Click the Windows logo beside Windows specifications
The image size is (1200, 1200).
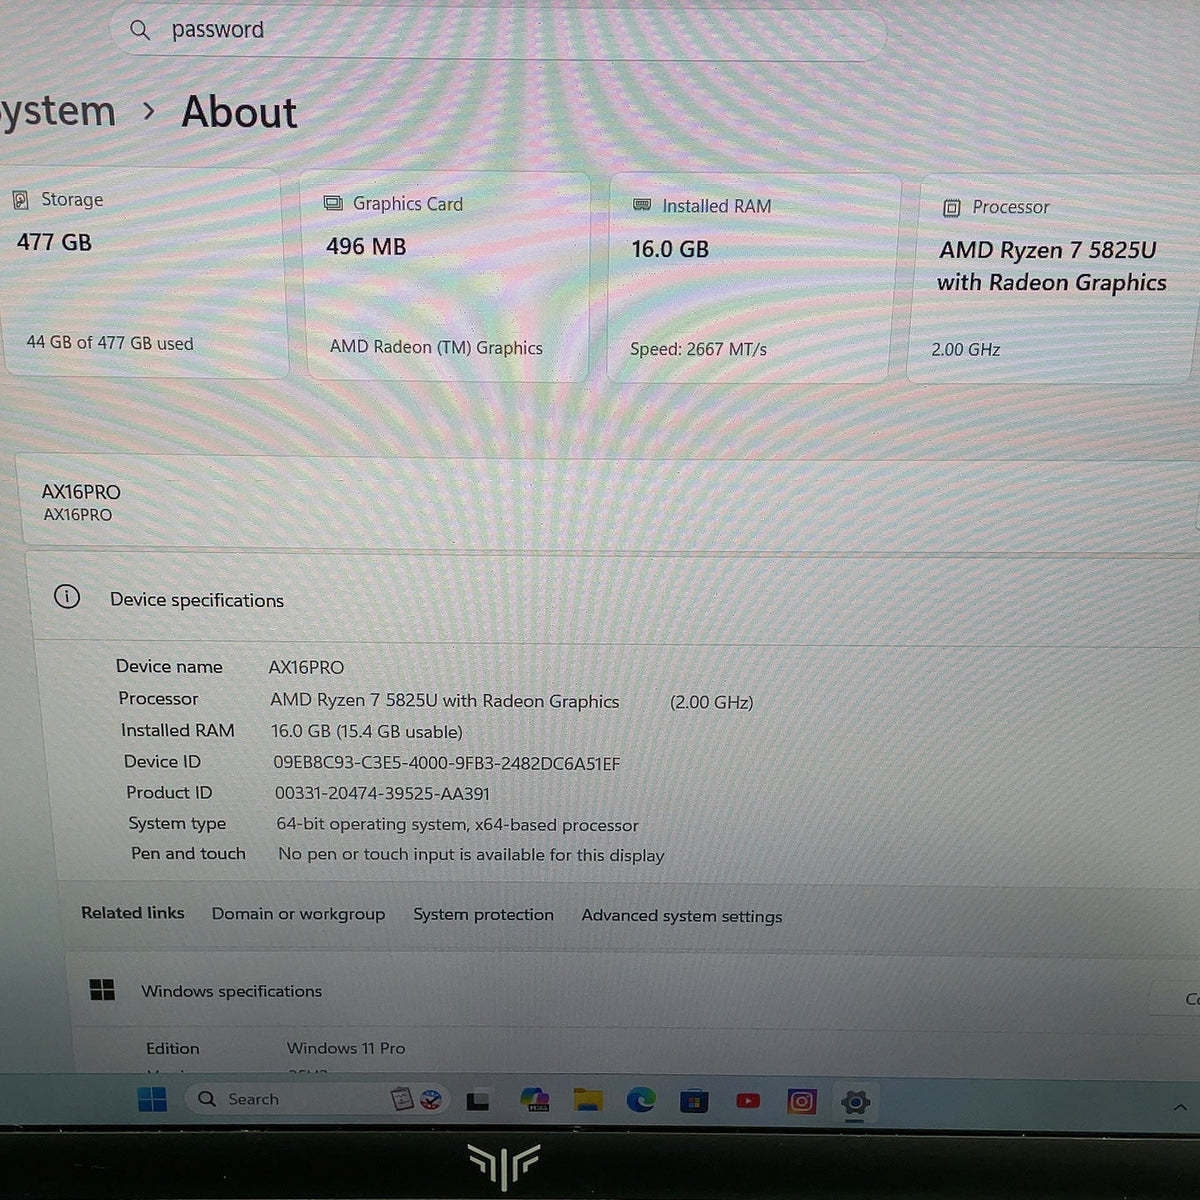102,990
